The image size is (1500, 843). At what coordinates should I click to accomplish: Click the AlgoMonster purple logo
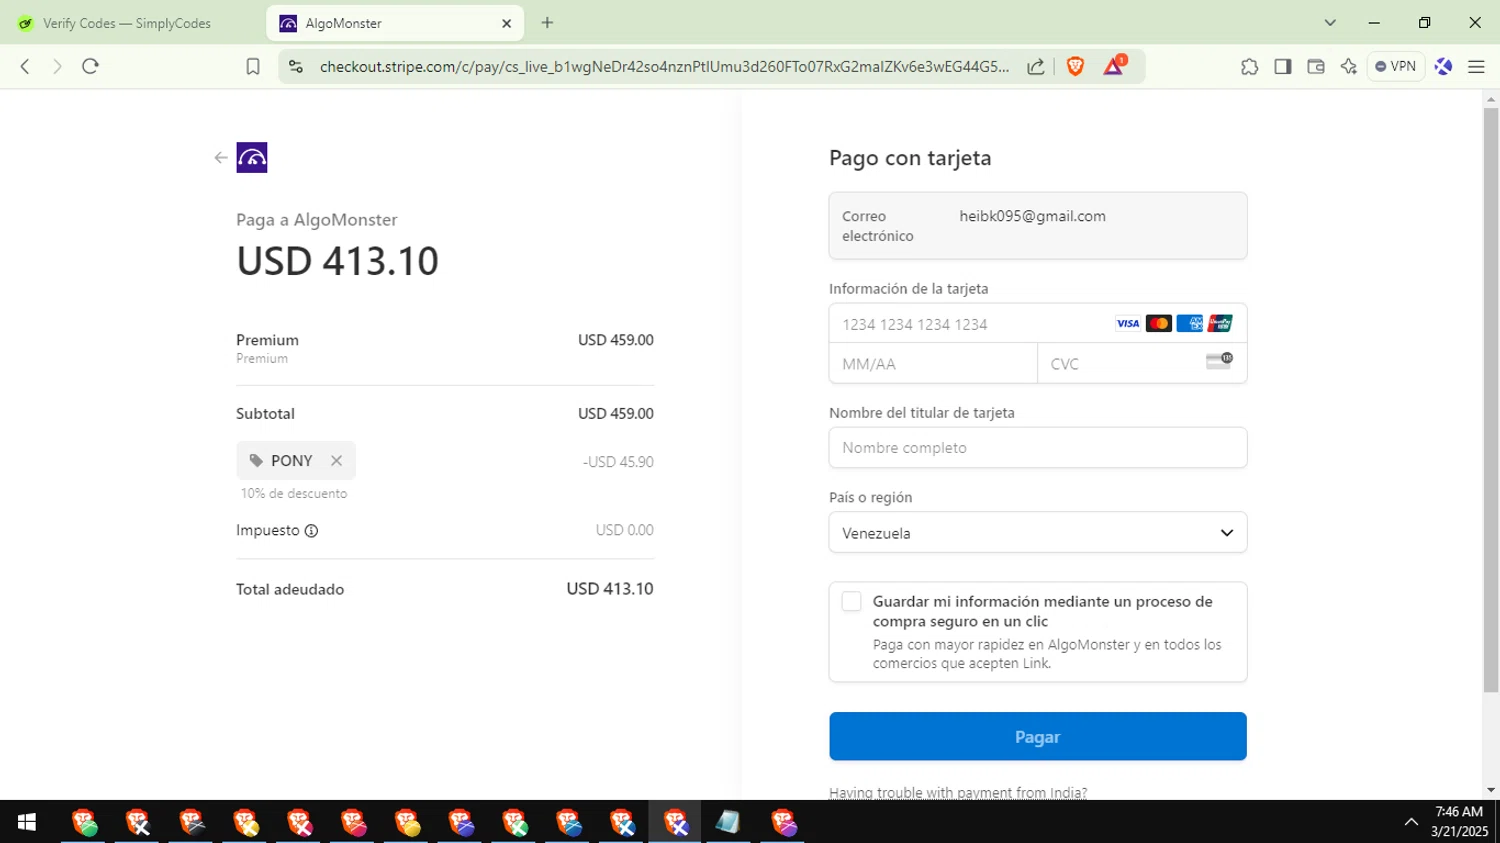tap(252, 158)
